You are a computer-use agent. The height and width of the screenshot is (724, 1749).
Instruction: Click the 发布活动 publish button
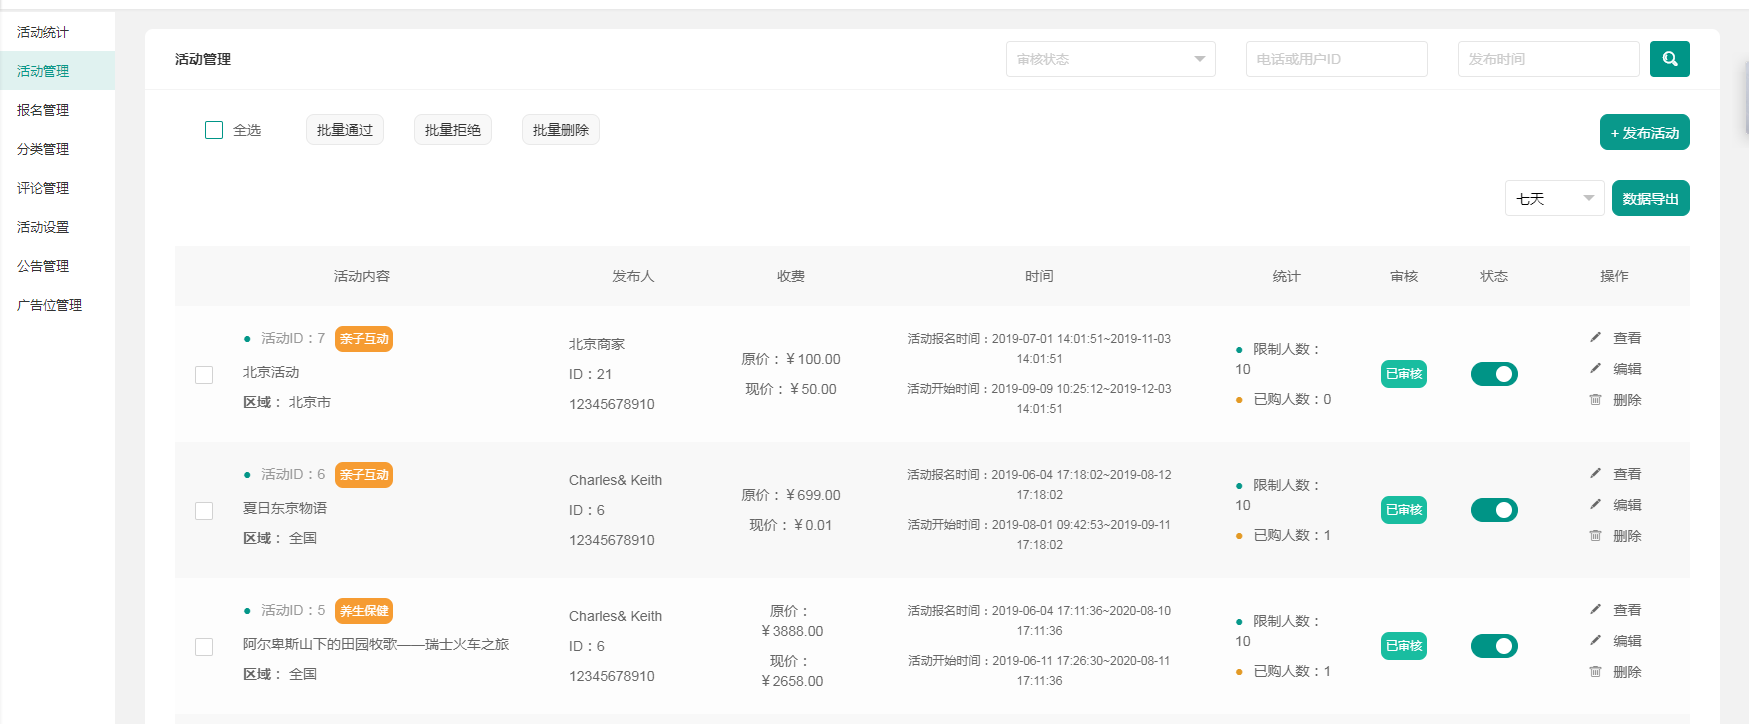[1644, 133]
